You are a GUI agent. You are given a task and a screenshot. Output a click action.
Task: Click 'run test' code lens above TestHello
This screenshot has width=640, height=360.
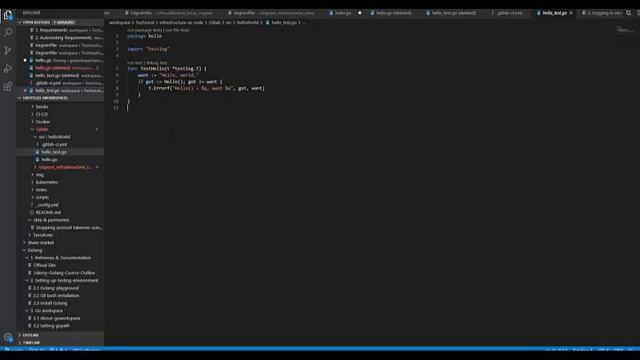pos(135,63)
